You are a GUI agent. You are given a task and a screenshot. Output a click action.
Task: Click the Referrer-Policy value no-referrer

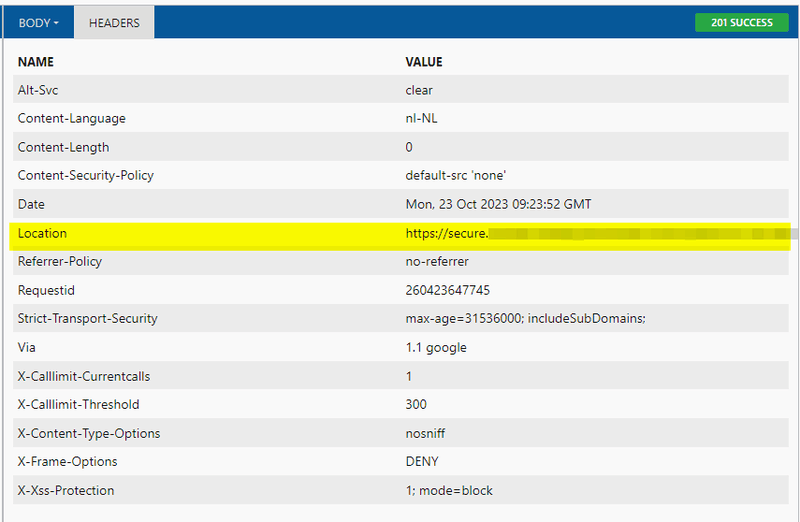coord(437,262)
